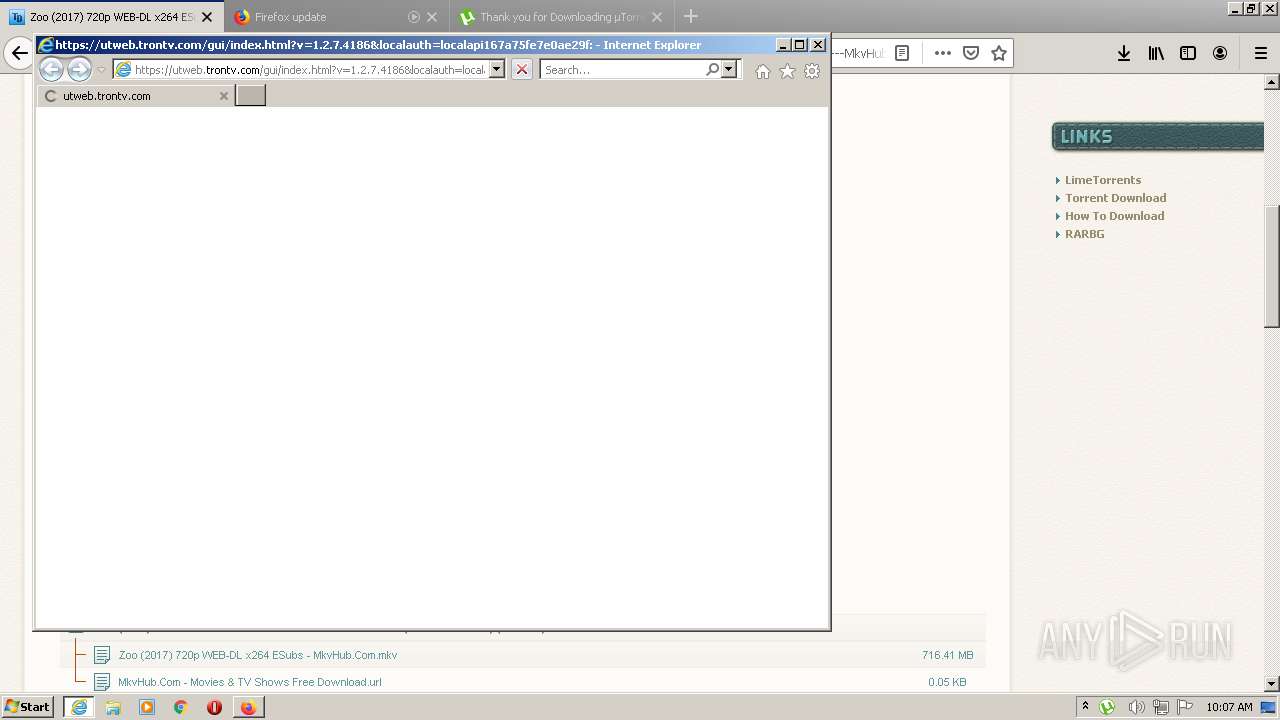Click Zoo (2017) 720p WEB-DL mkv file
The height and width of the screenshot is (720, 1280).
click(258, 655)
